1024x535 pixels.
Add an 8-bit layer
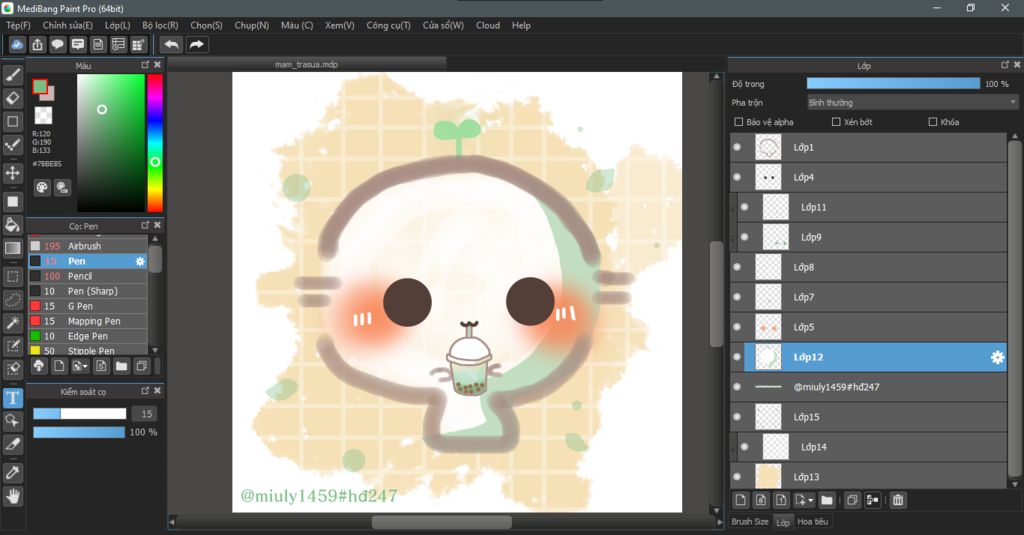coord(761,500)
